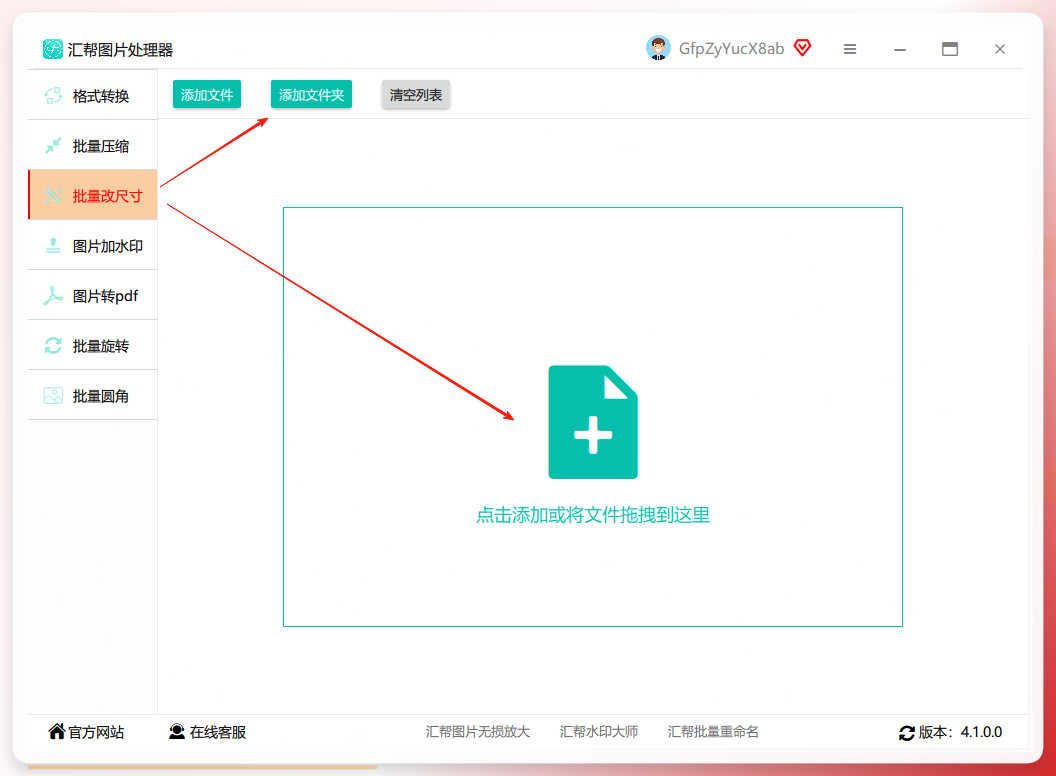Switch to the 批量旋转 tab

[93, 346]
